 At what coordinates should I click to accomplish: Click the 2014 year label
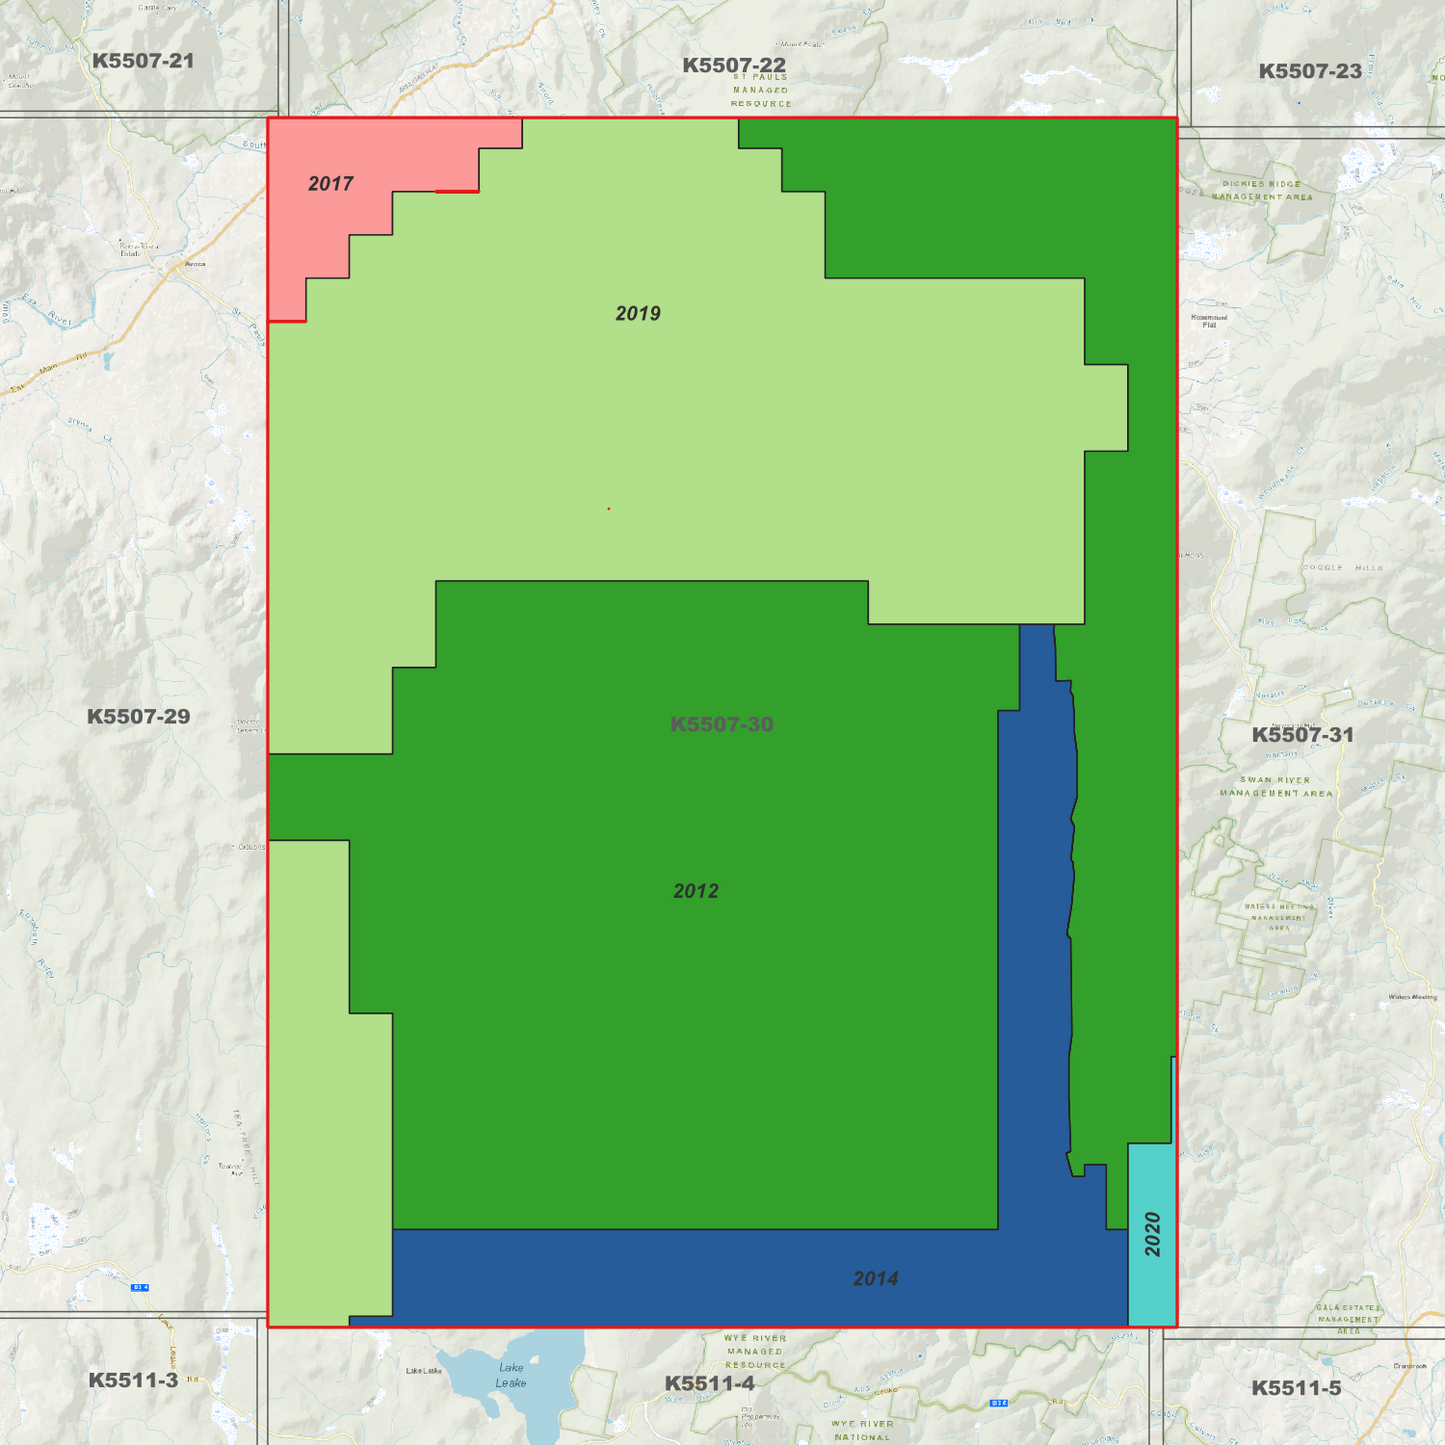click(876, 1278)
